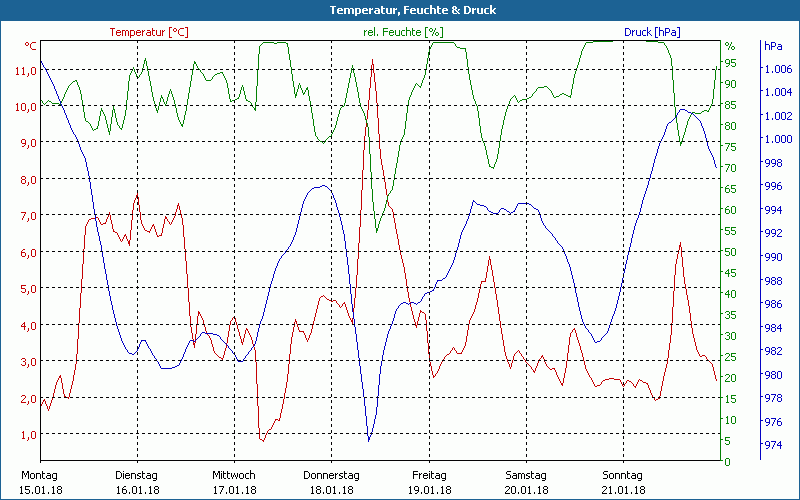Select the green 'rel. Feuchte [%]' legend label
Image resolution: width=800 pixels, height=500 pixels.
tap(404, 32)
